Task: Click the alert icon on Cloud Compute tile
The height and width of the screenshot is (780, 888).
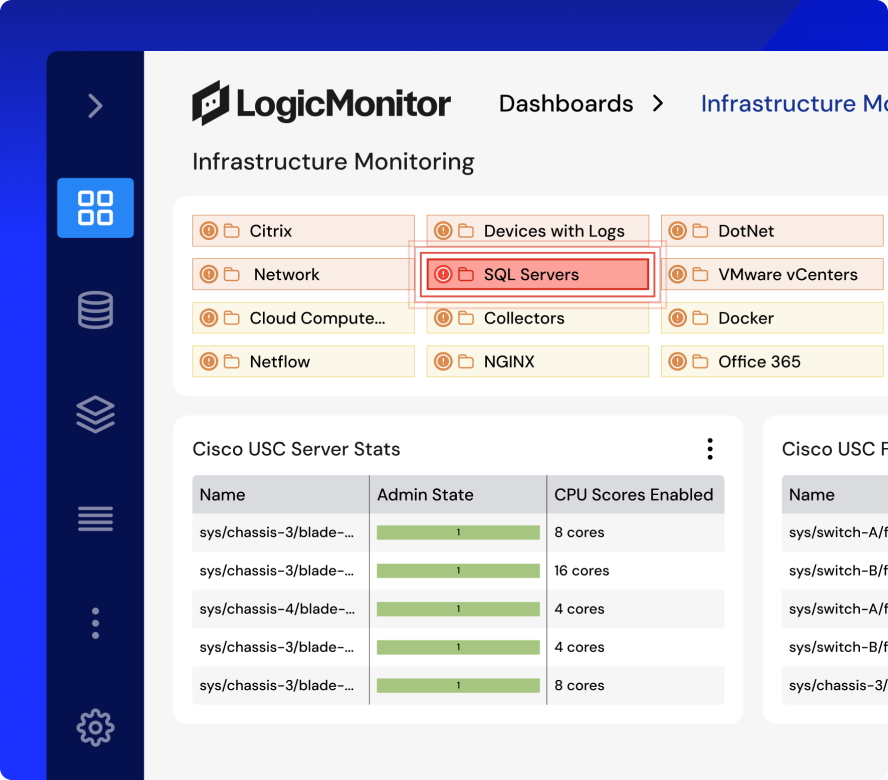Action: (209, 318)
